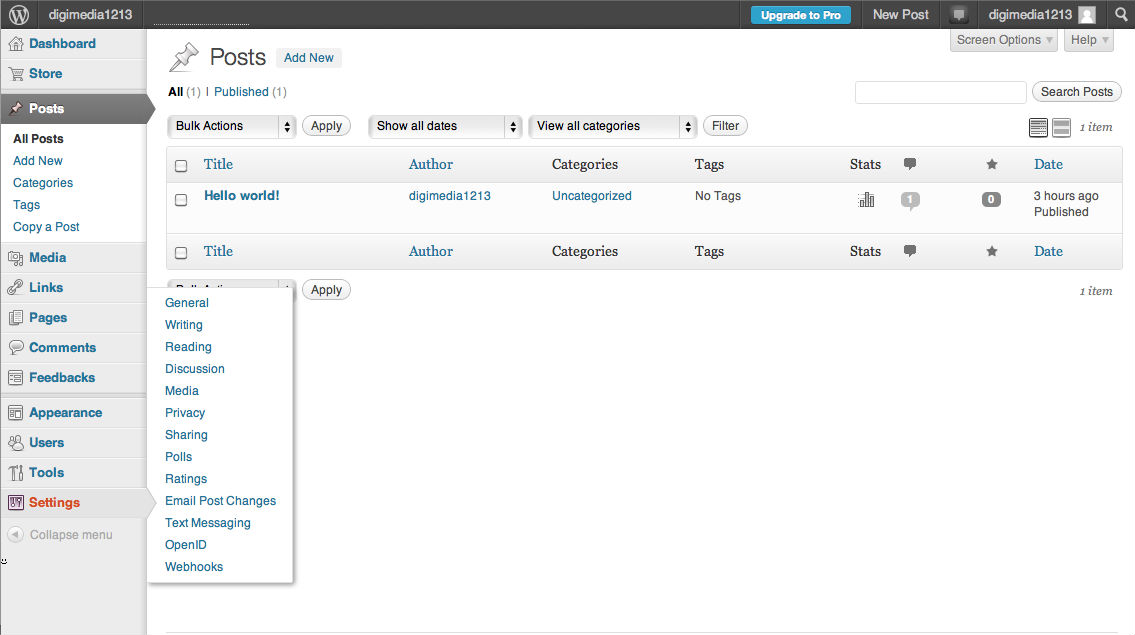Screen dimensions: 1135x635
Task: Click the Uncategorized category link
Action: [x=591, y=196]
